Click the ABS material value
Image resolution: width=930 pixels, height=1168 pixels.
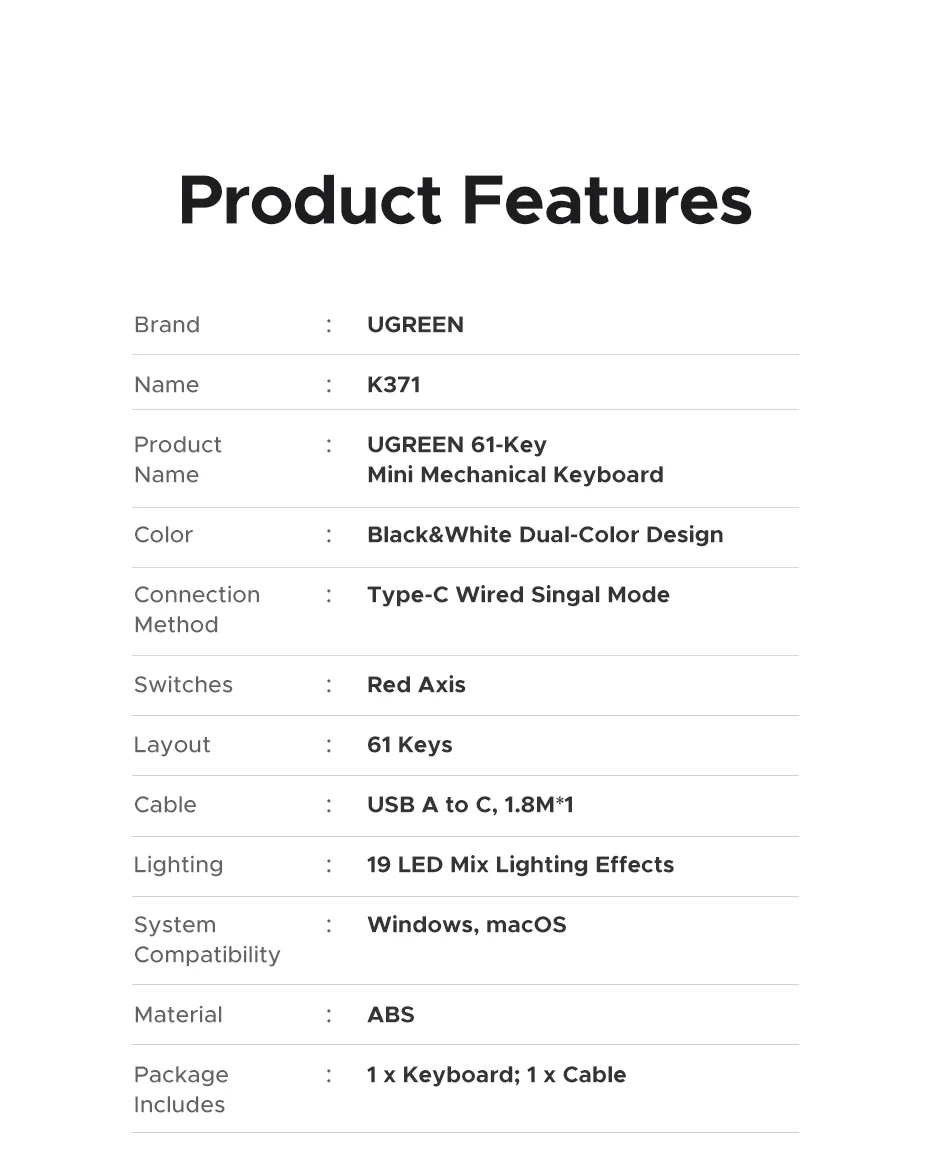coord(390,1015)
